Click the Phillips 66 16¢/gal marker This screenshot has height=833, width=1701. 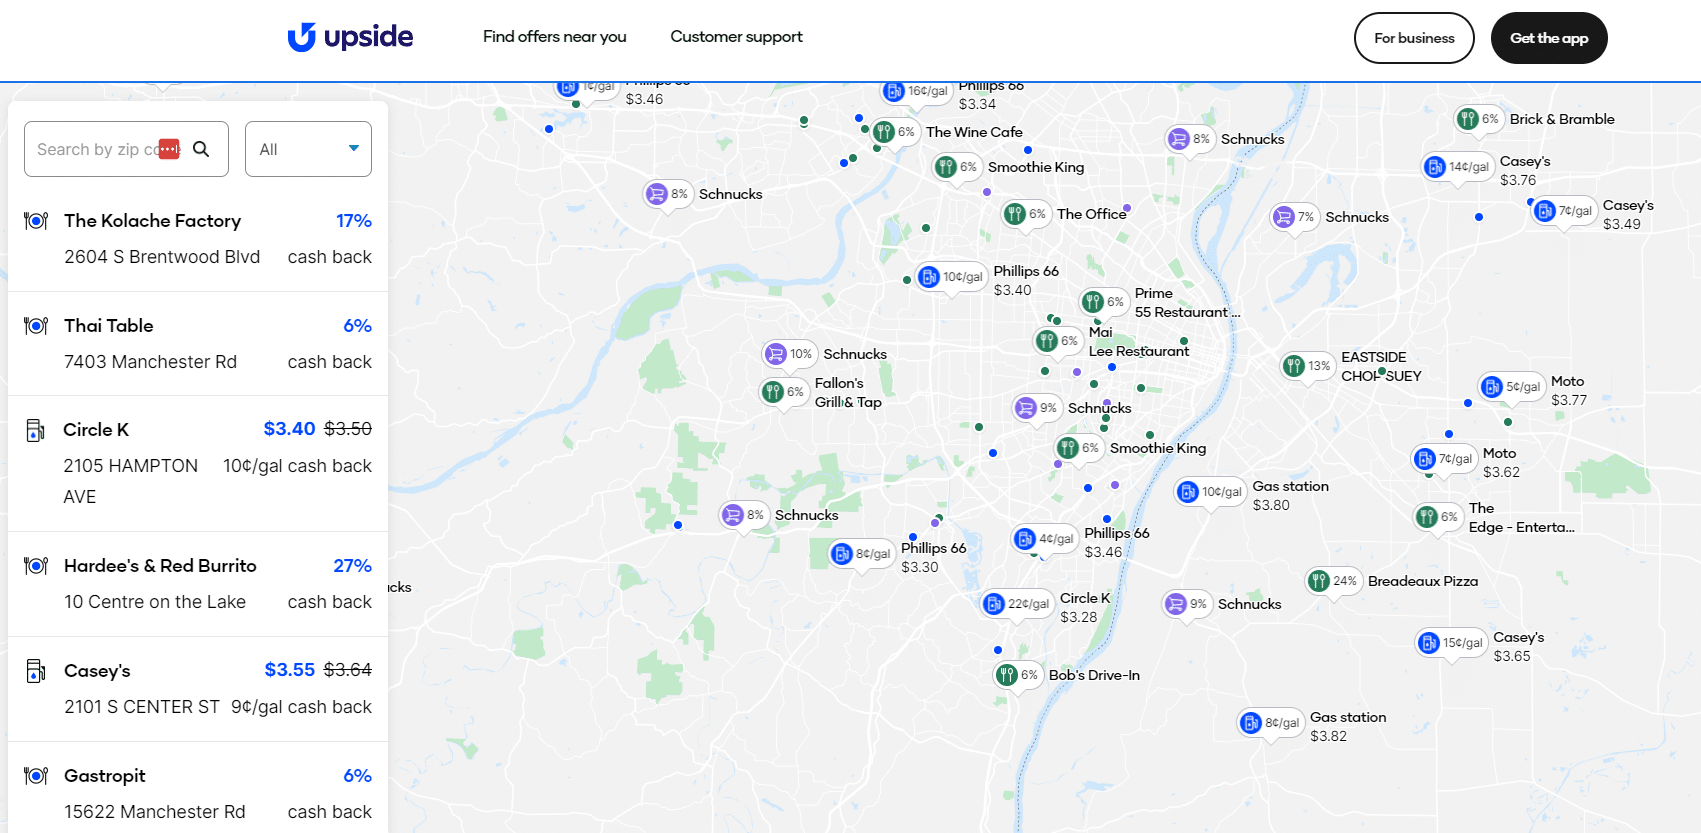click(916, 91)
